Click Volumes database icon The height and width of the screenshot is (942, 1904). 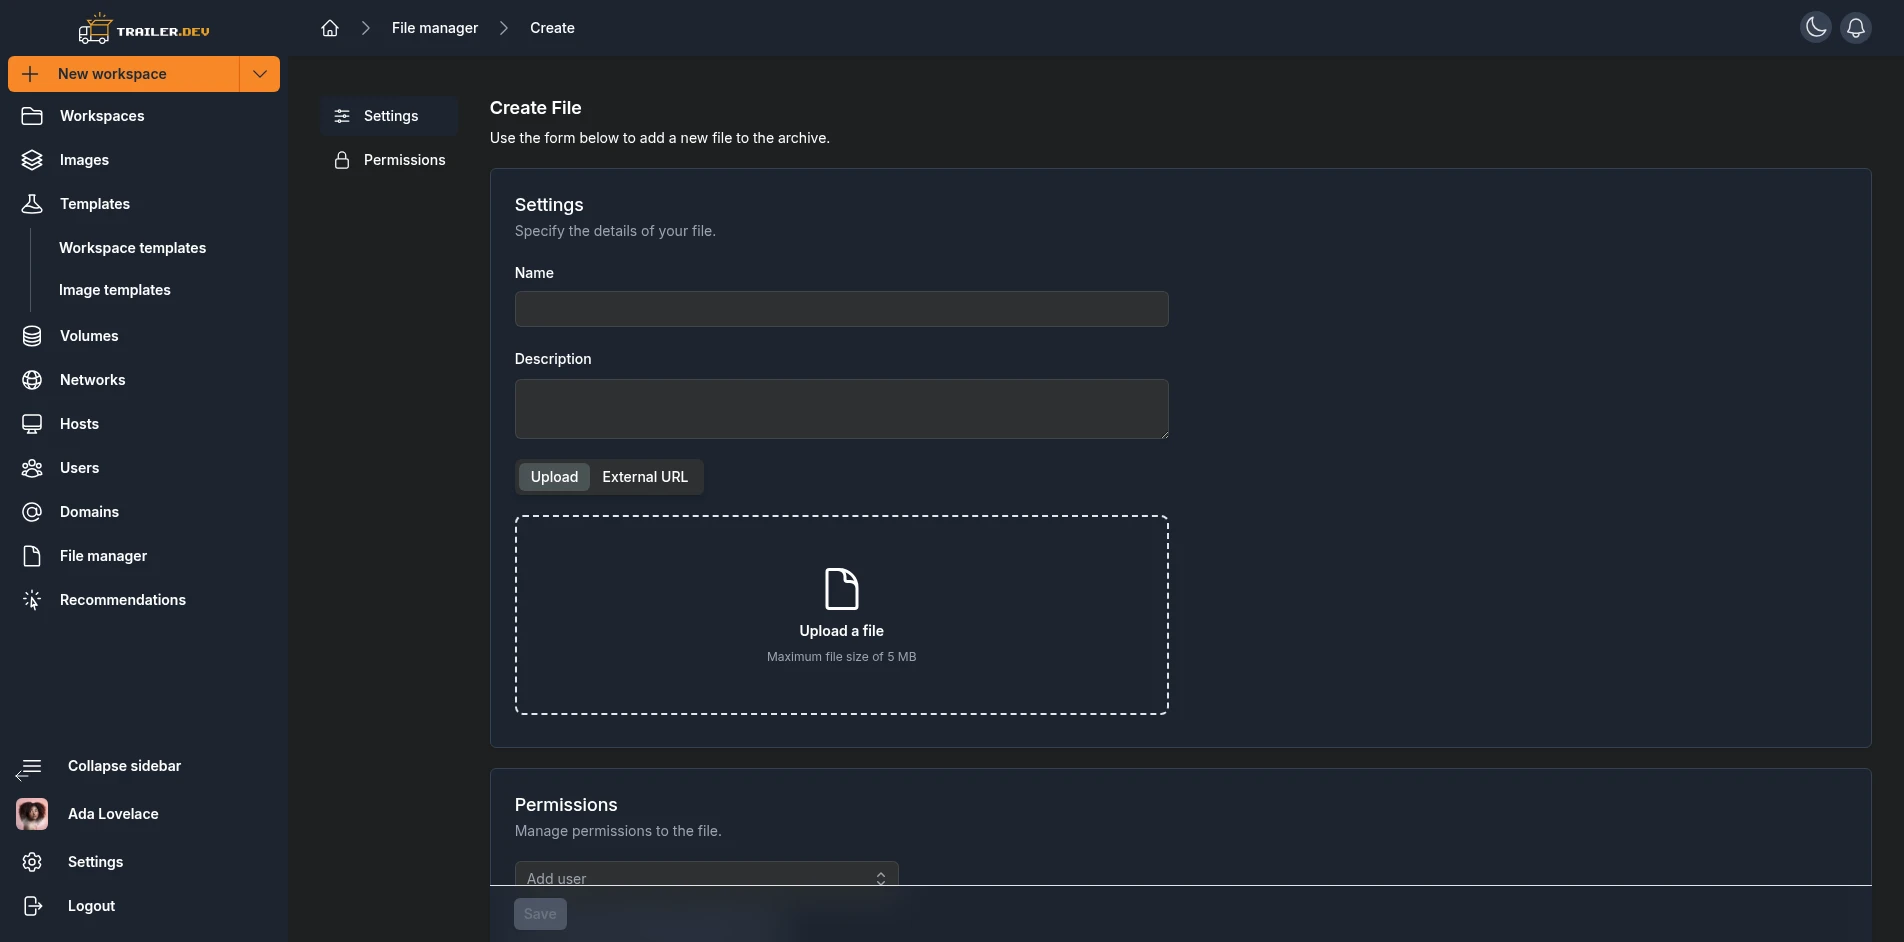[x=32, y=336]
